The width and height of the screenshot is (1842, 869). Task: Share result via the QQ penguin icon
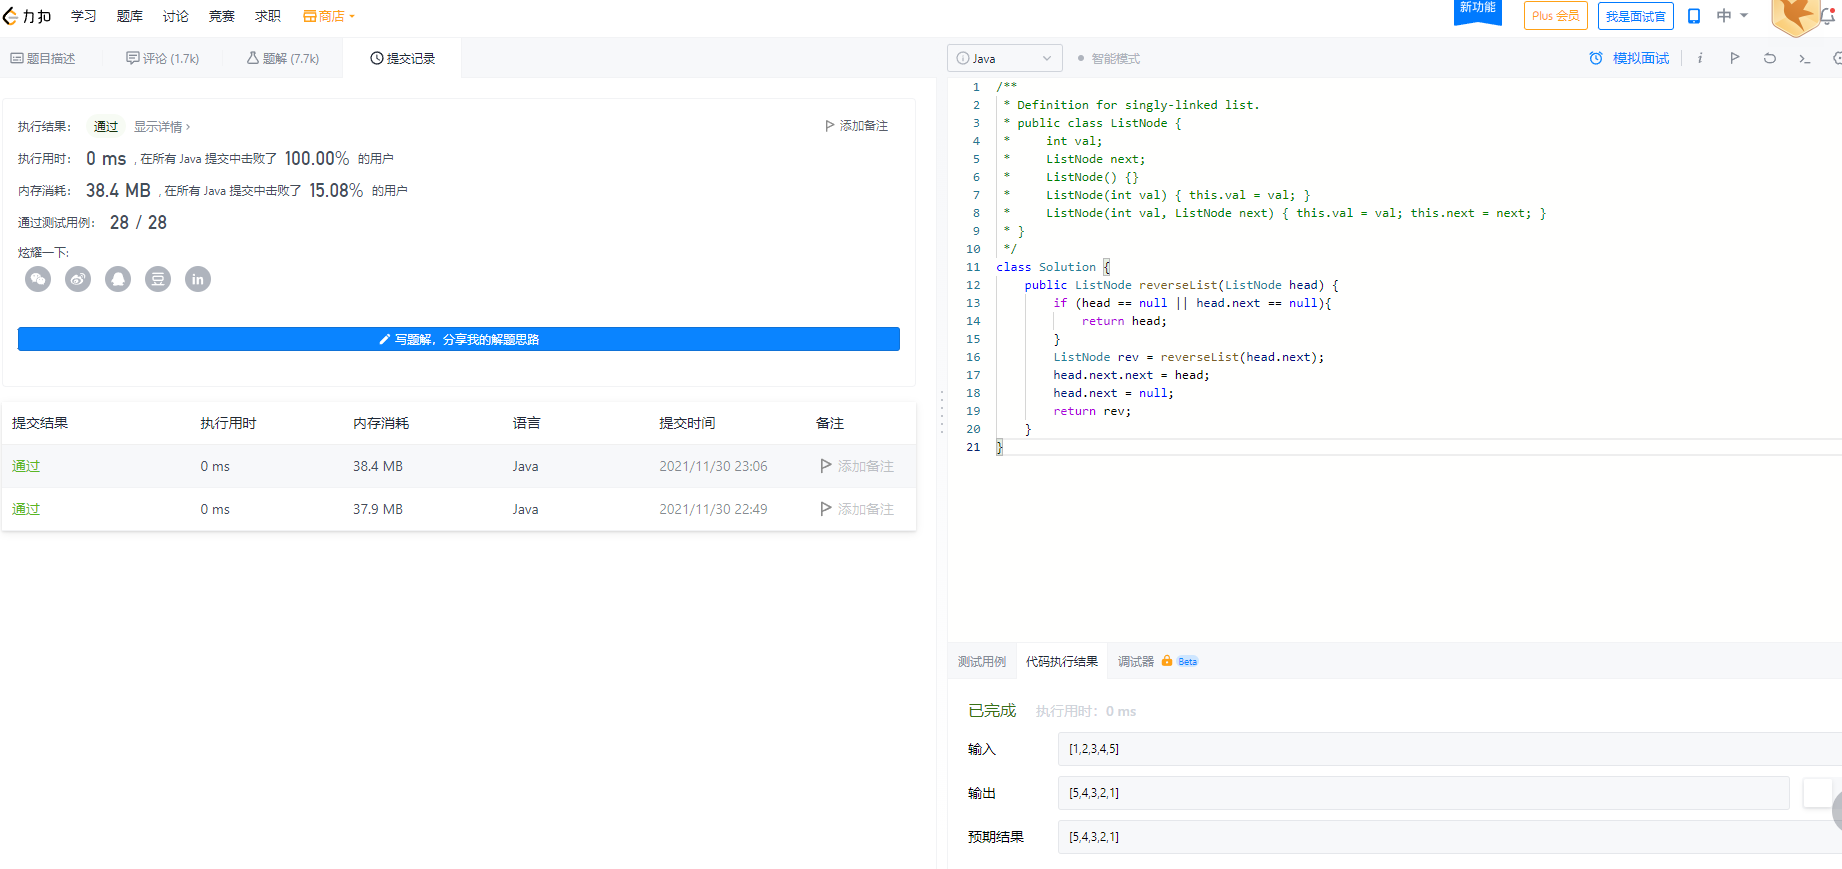[118, 279]
